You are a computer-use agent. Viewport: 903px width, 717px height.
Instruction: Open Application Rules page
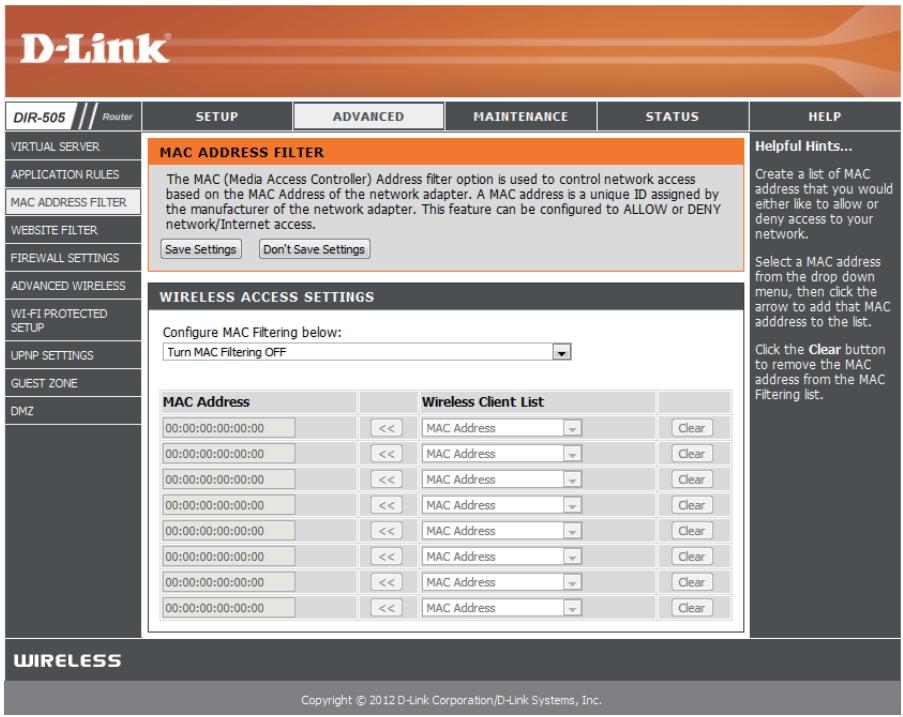[x=73, y=174]
